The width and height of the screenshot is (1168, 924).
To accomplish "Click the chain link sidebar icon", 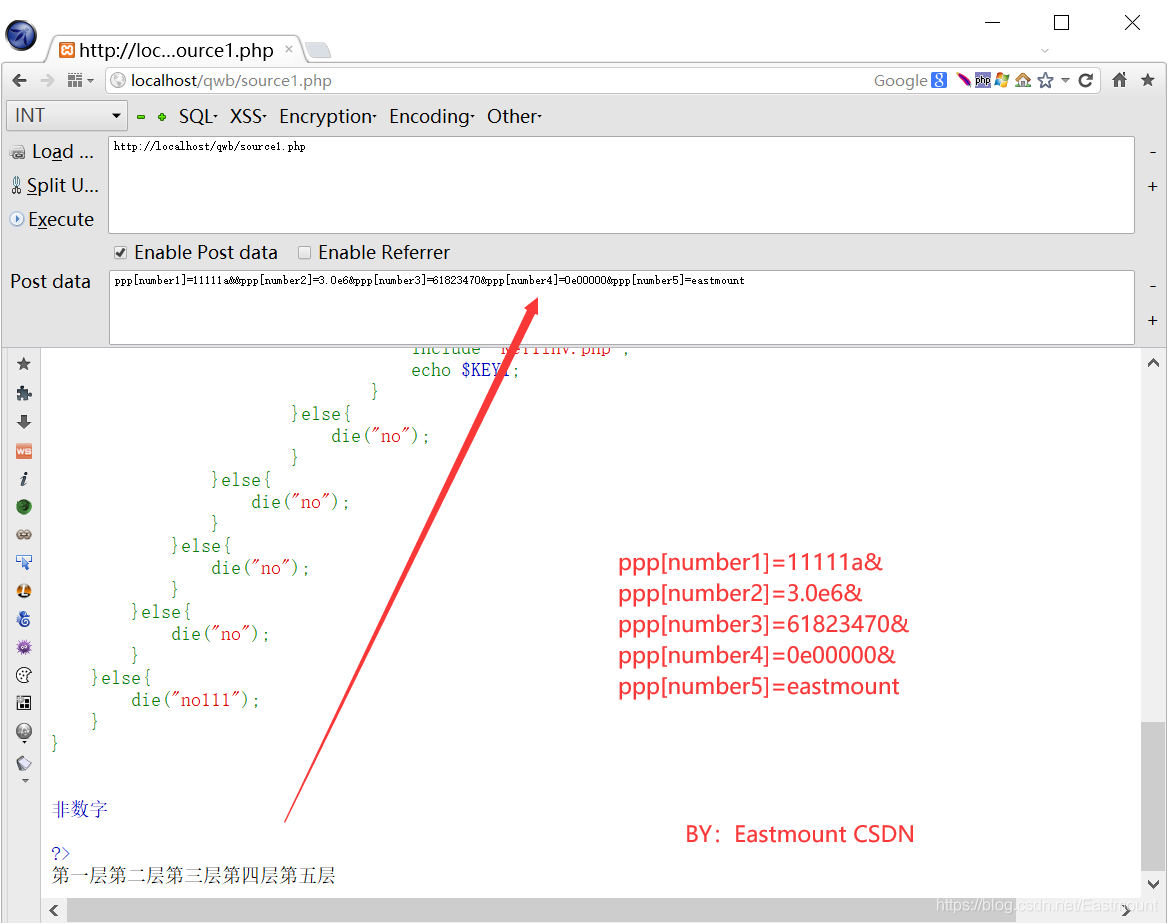I will coord(24,534).
